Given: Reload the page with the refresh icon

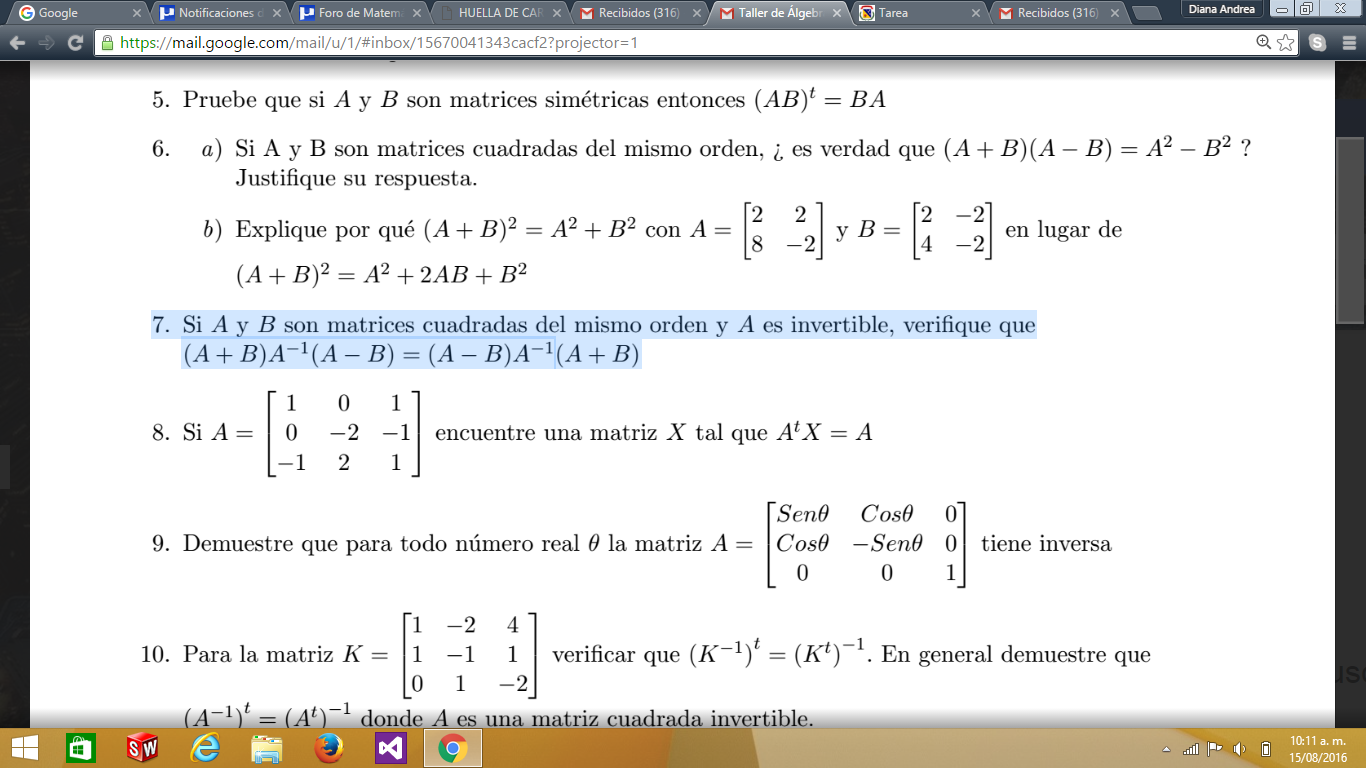Looking at the screenshot, I should 74,43.
